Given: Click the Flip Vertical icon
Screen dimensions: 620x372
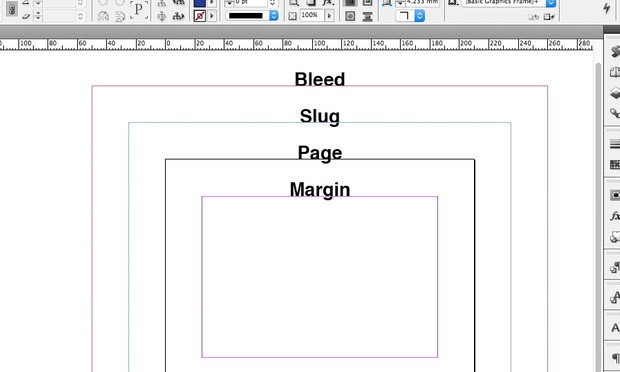Looking at the screenshot, I should point(120,16).
